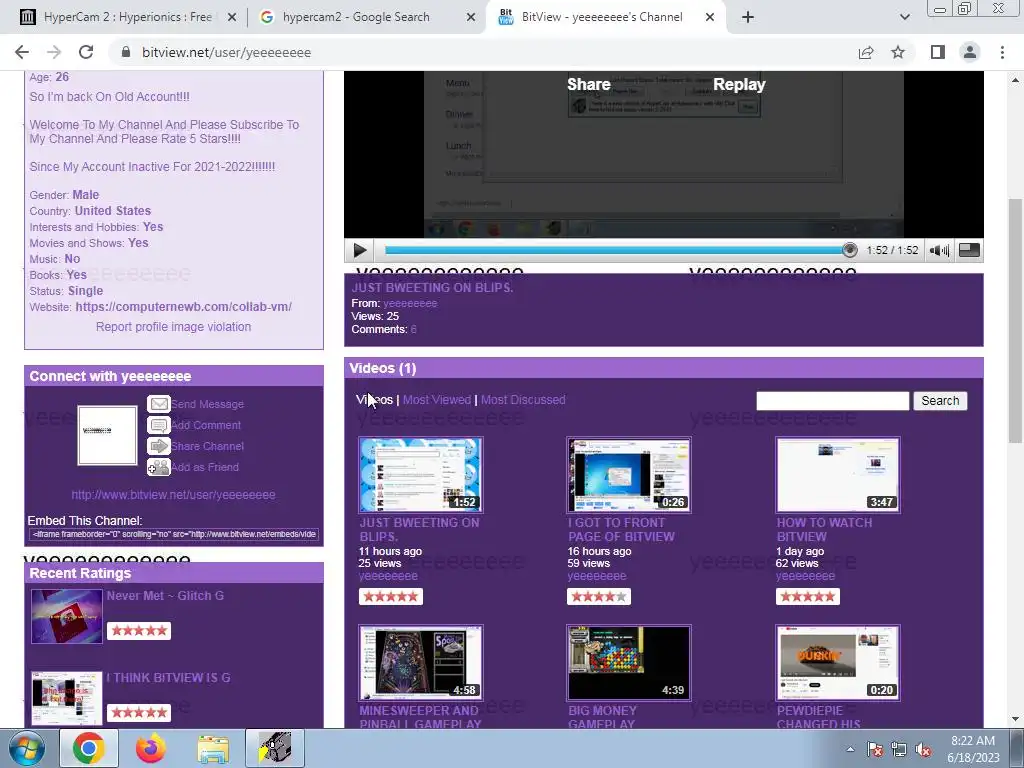This screenshot has width=1024, height=768.
Task: Open the Send Message link
Action: [208, 404]
